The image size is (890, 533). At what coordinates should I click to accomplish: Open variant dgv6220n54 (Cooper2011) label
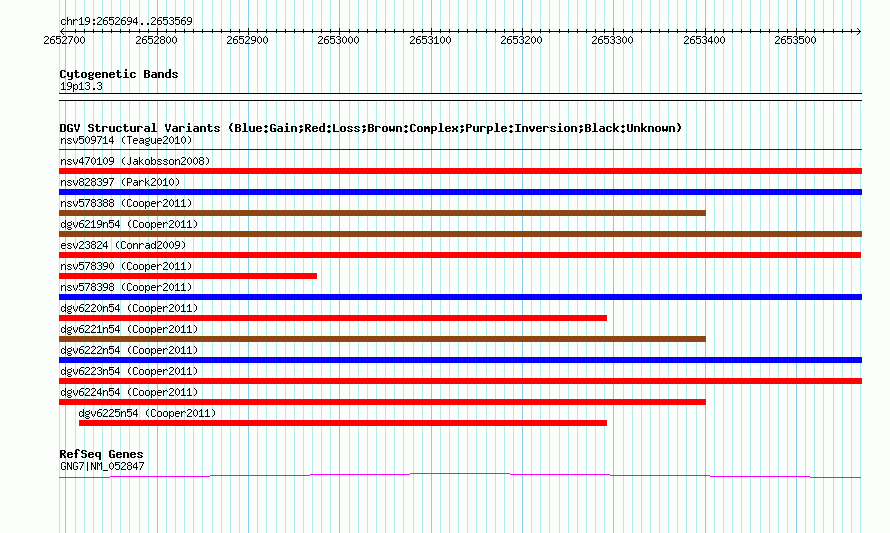(129, 308)
